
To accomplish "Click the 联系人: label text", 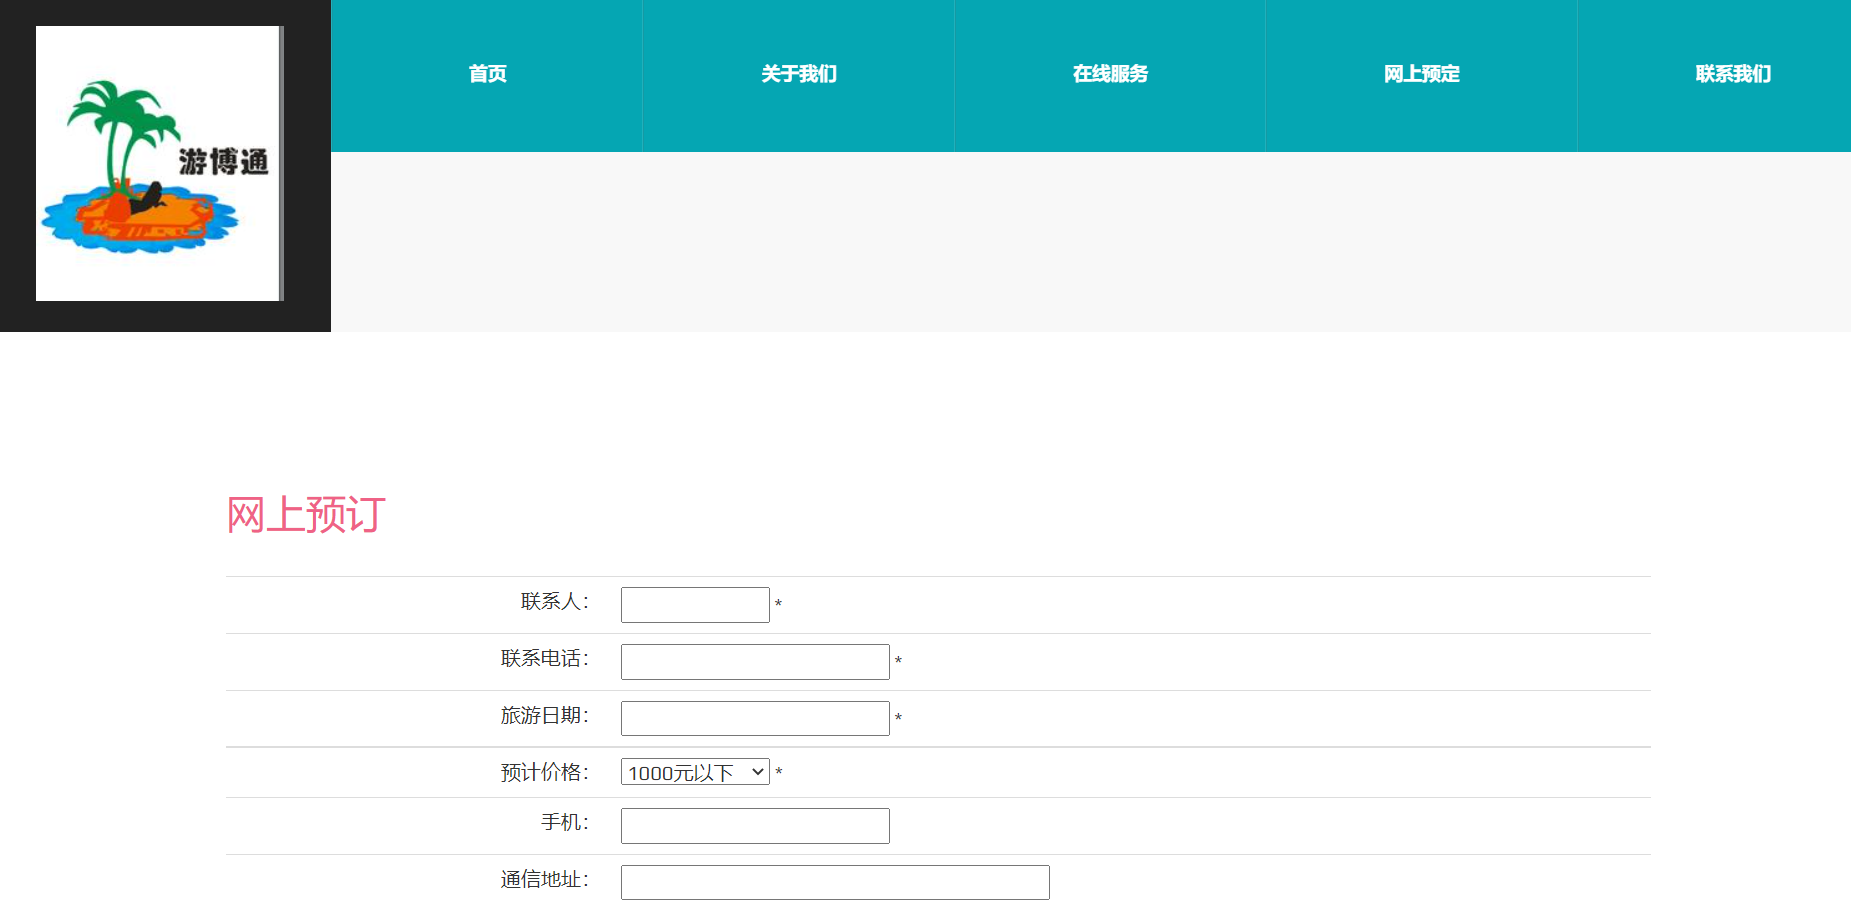I will pos(555,601).
